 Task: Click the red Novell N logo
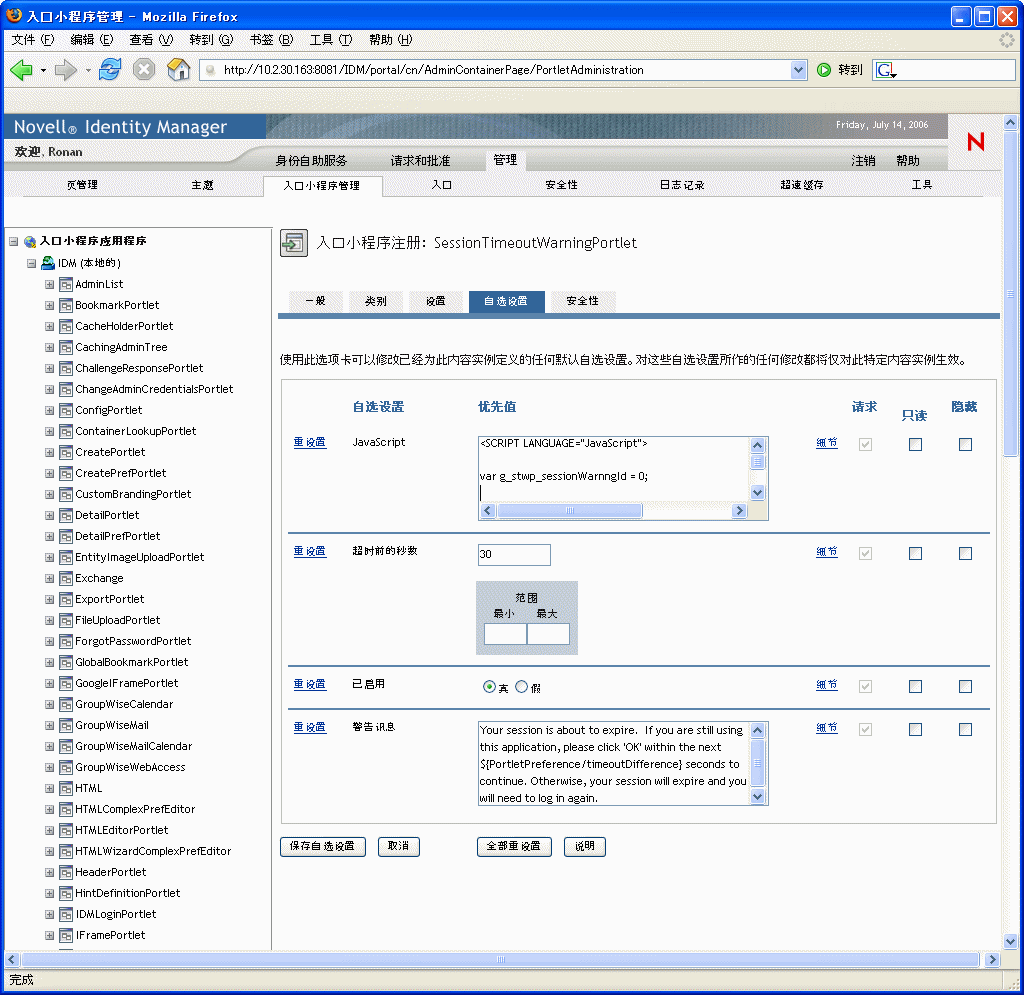coord(976,142)
